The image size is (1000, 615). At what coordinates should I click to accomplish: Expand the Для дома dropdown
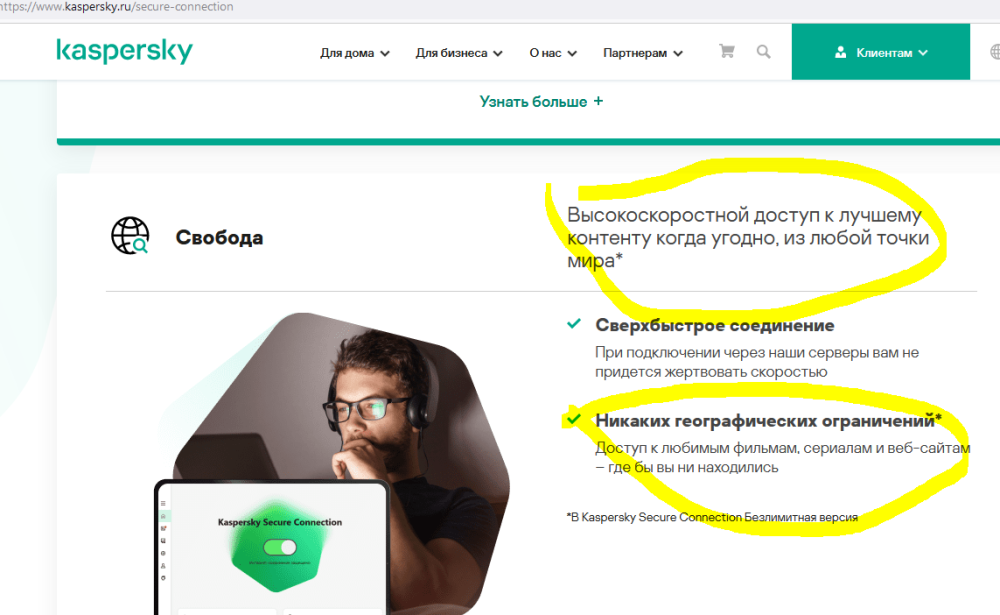(x=355, y=53)
